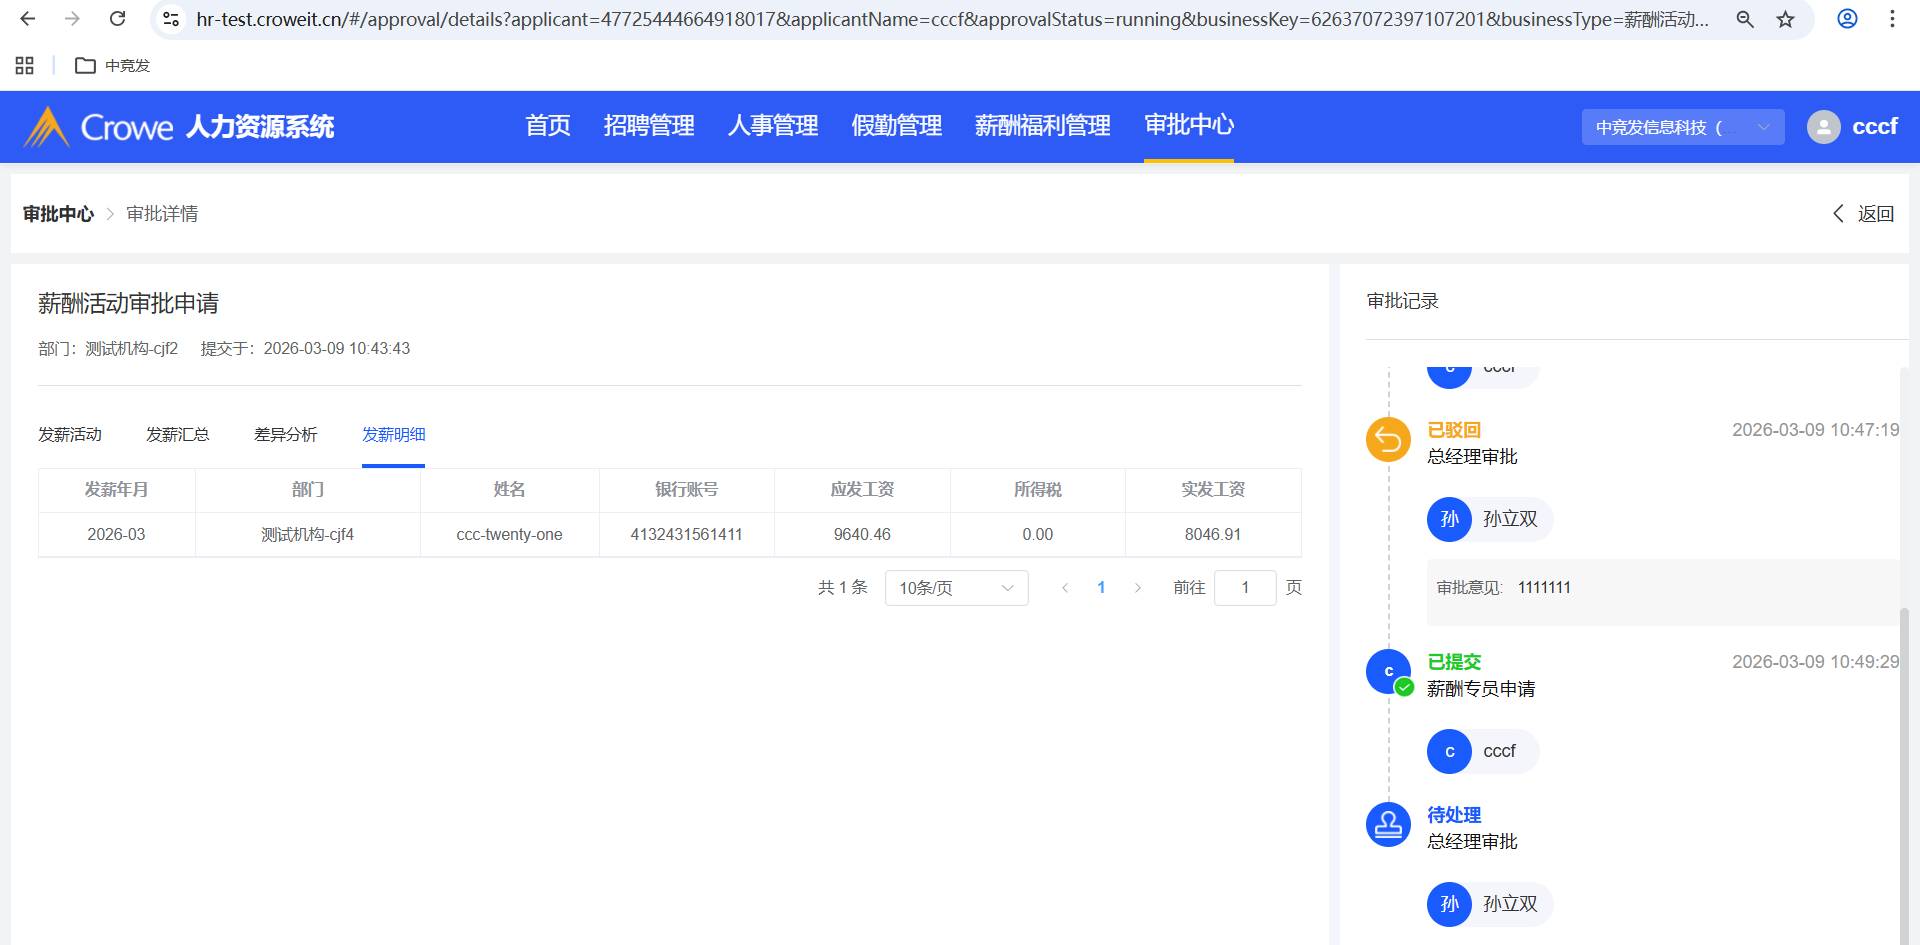
Task: Bookmark page using the star icon
Action: (x=1785, y=19)
